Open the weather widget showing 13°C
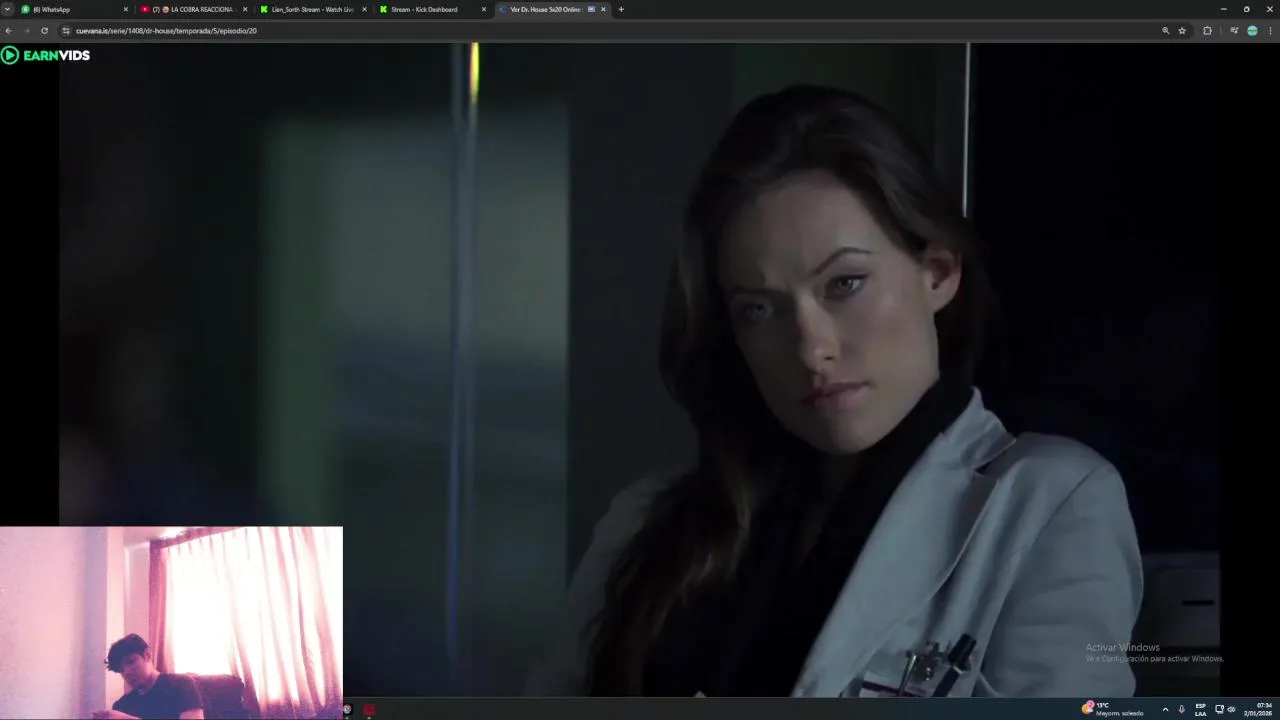Screen dimensions: 1280x720 pyautogui.click(x=1112, y=709)
